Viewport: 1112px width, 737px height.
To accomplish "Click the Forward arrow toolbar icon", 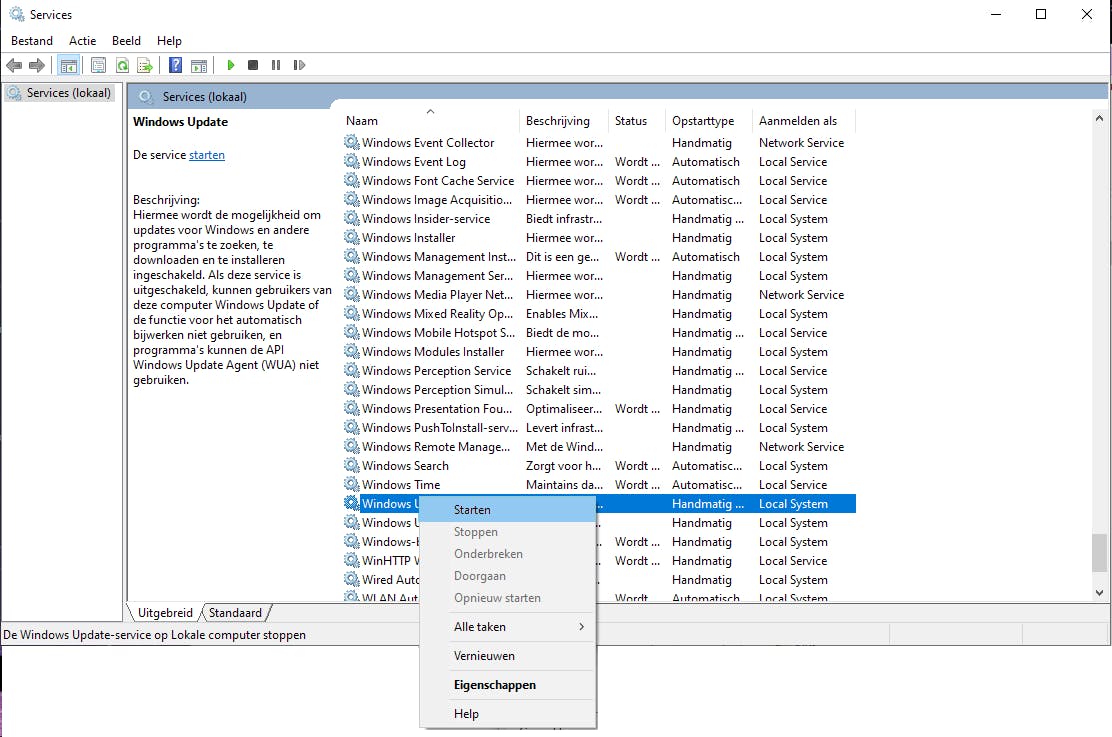I will 37,65.
